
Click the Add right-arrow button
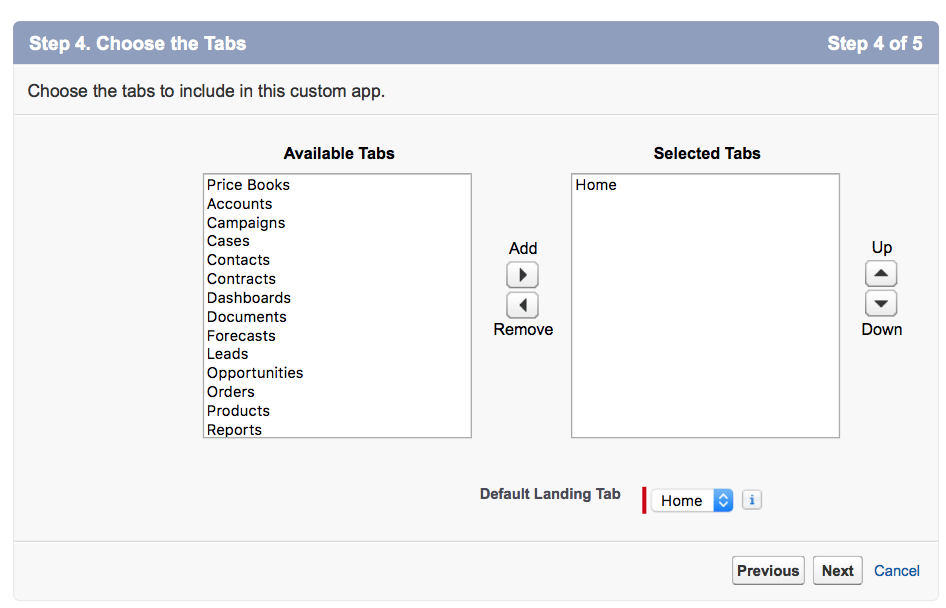(x=522, y=275)
